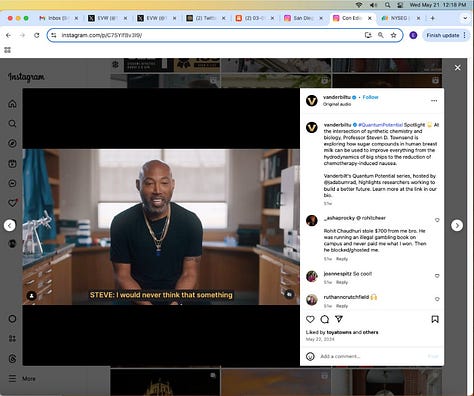The height and width of the screenshot is (396, 474).
Task: Like the post with heart icon
Action: tap(310, 319)
